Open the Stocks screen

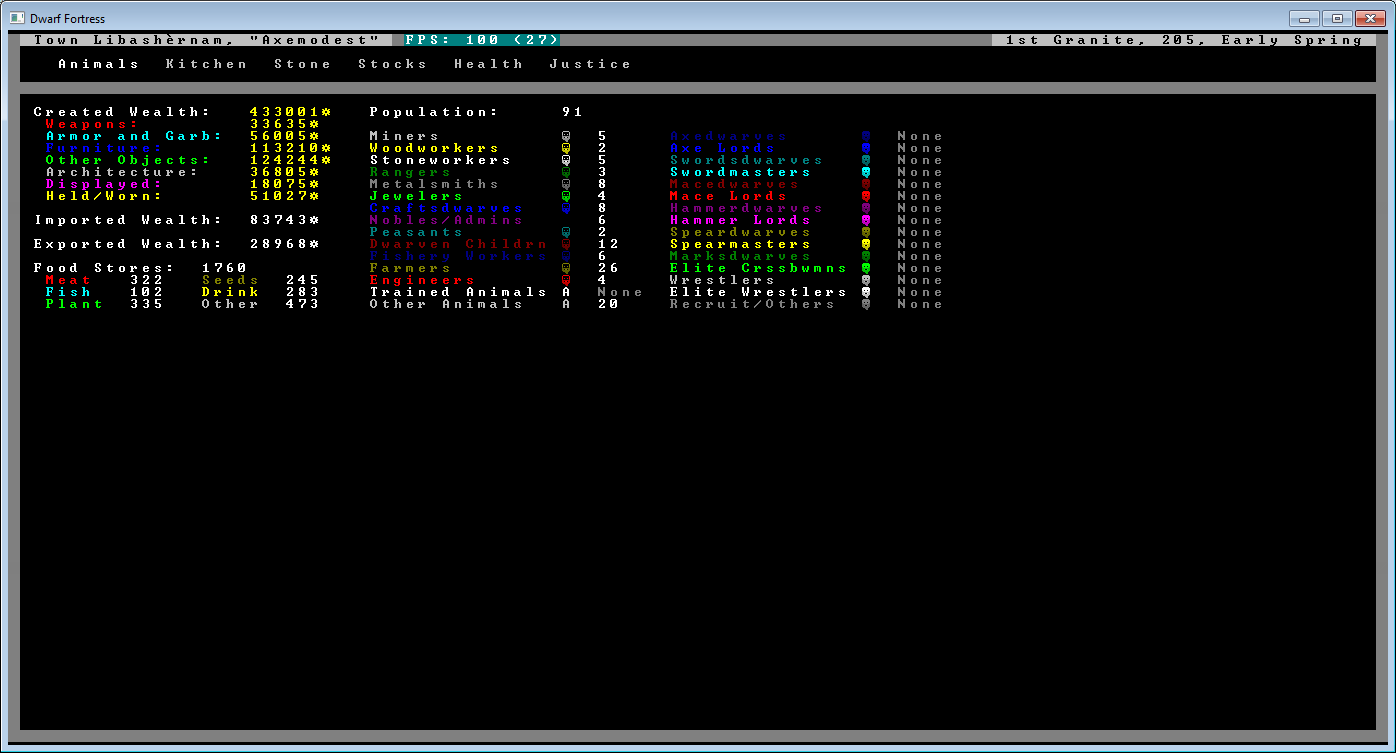tap(393, 64)
